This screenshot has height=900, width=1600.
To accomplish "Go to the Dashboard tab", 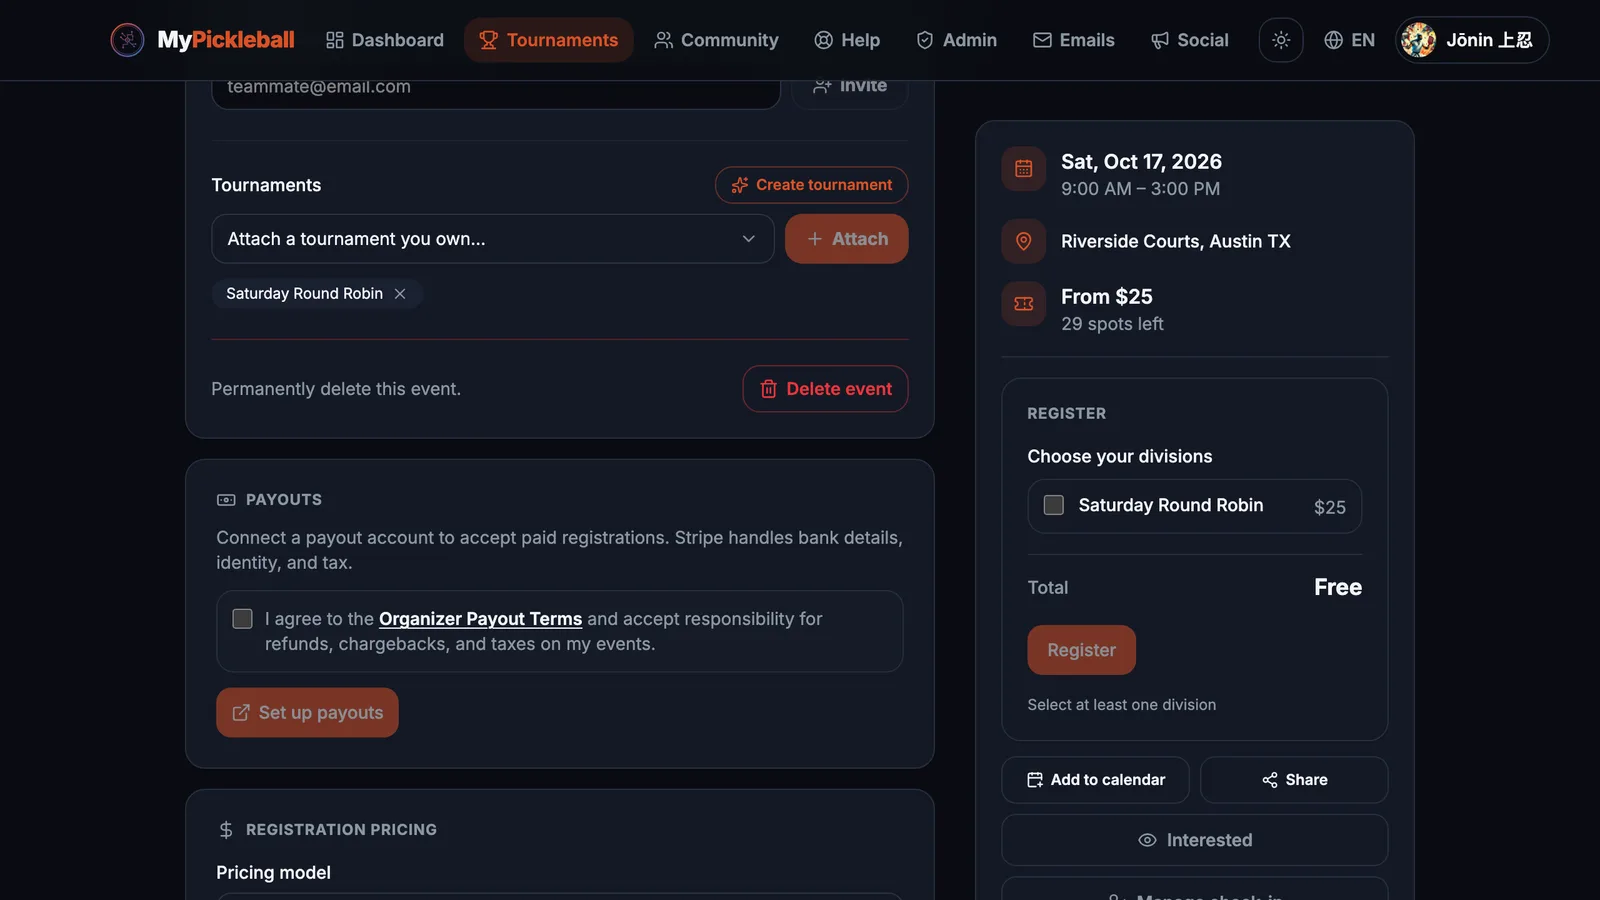I will coord(385,40).
